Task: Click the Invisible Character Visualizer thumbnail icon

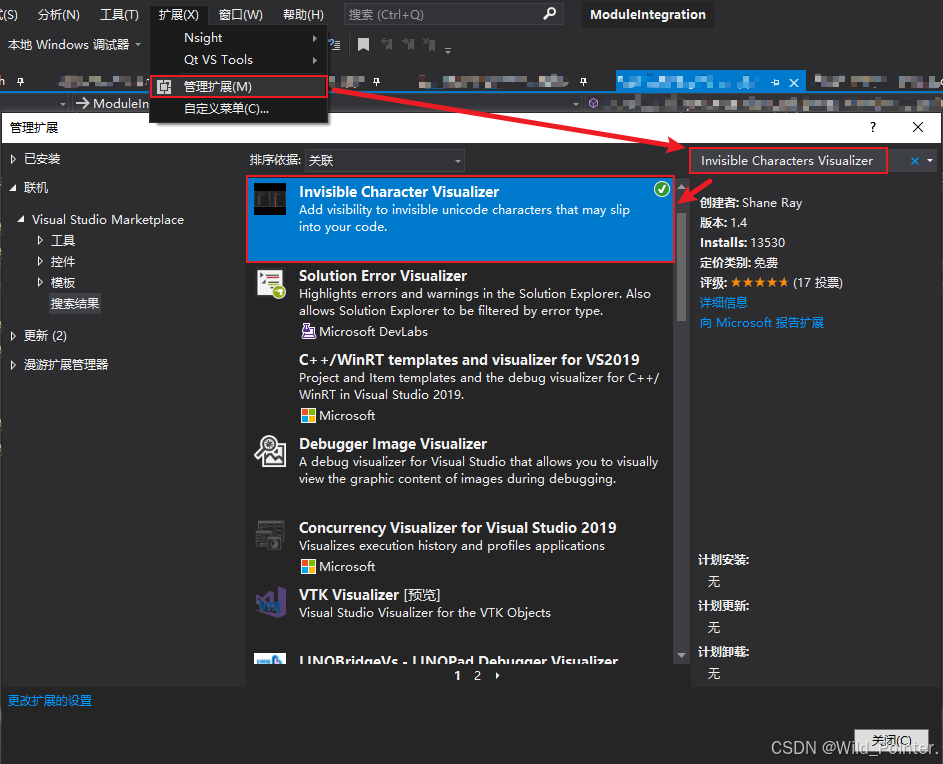Action: 270,199
